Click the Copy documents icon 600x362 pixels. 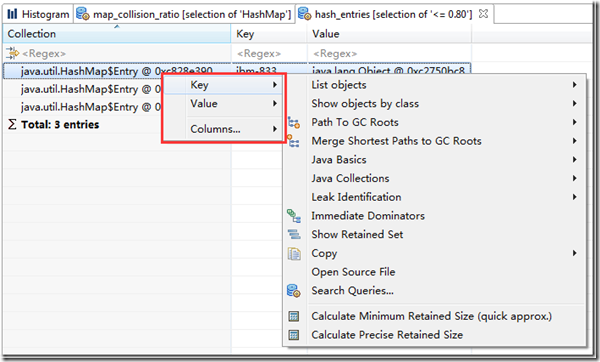(294, 253)
